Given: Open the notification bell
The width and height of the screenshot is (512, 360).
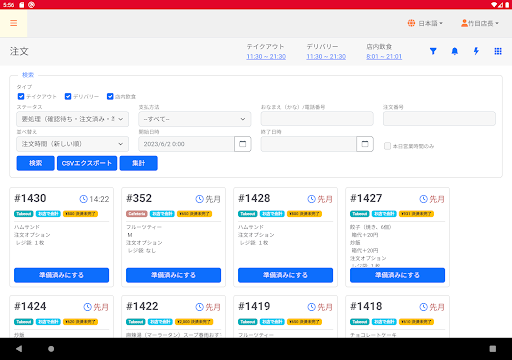Looking at the screenshot, I should coord(455,51).
